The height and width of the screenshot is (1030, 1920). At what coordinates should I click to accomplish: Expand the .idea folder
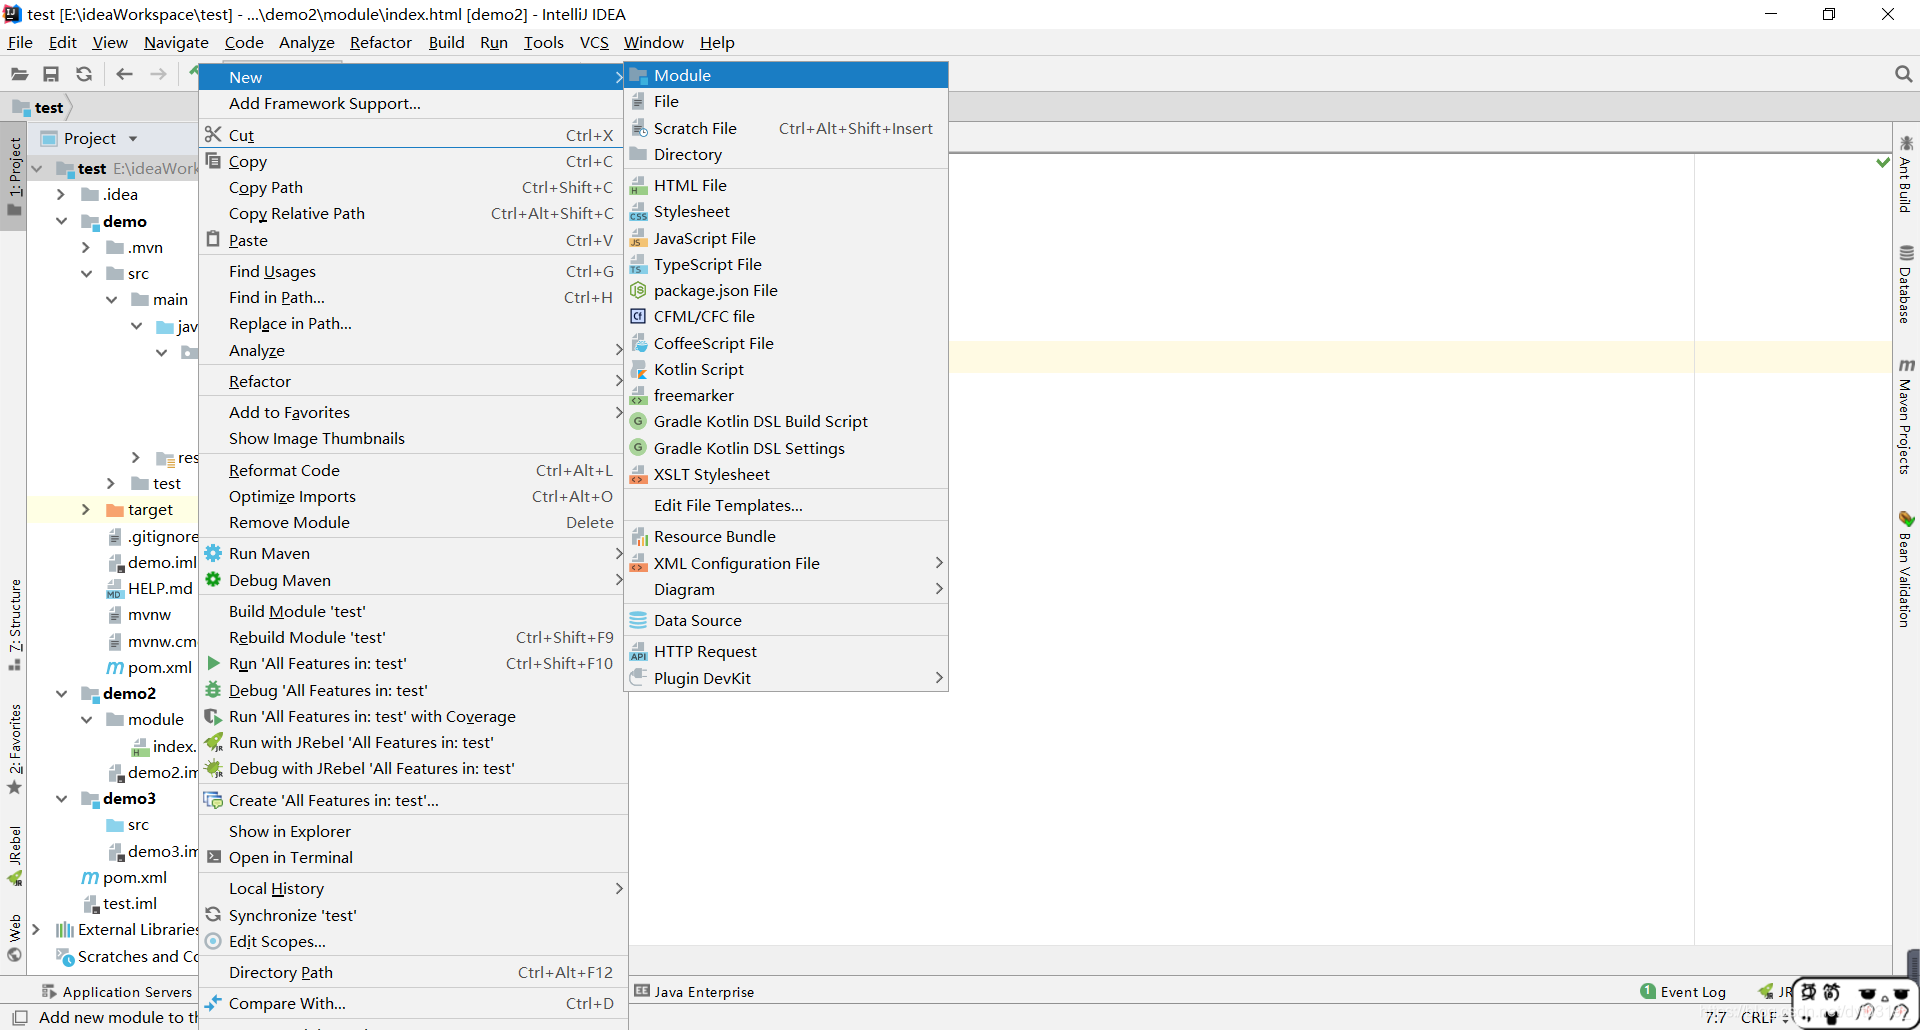click(61, 195)
